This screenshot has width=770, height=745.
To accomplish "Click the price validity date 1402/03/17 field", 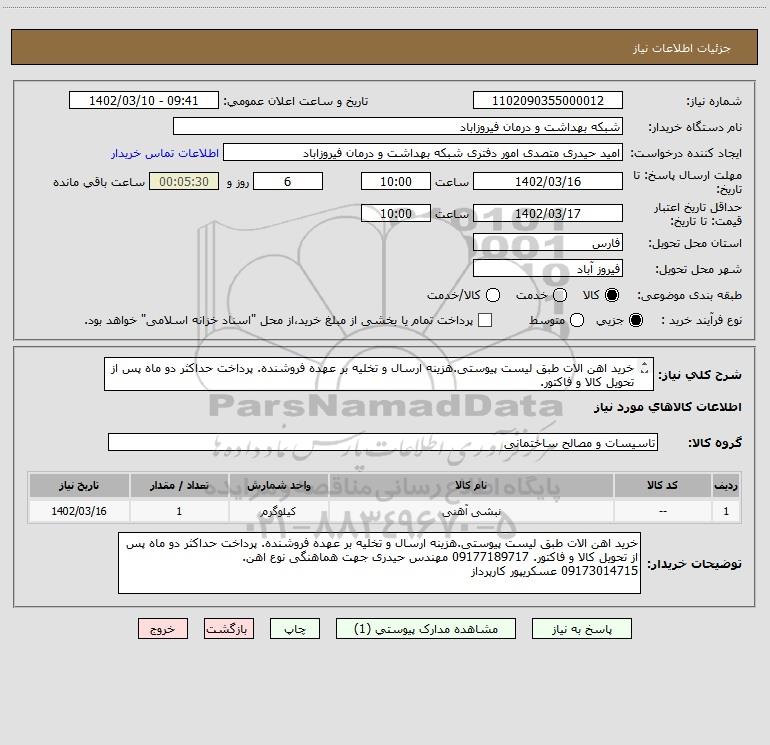I will (548, 213).
